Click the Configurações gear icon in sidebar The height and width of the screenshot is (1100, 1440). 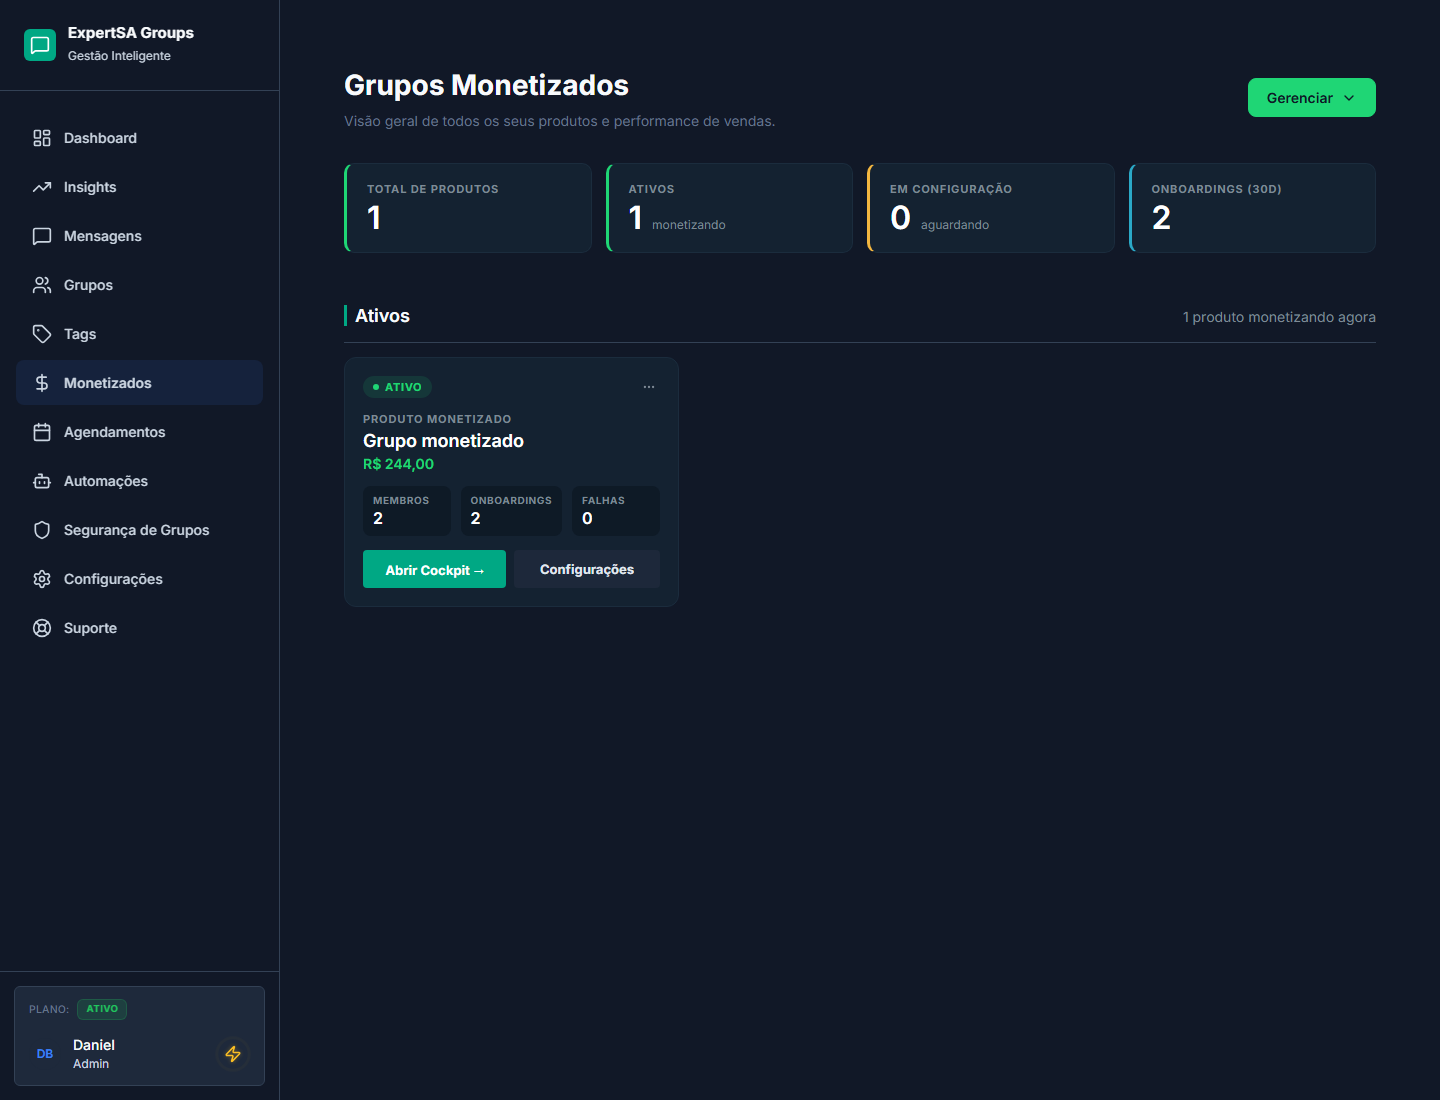[42, 579]
